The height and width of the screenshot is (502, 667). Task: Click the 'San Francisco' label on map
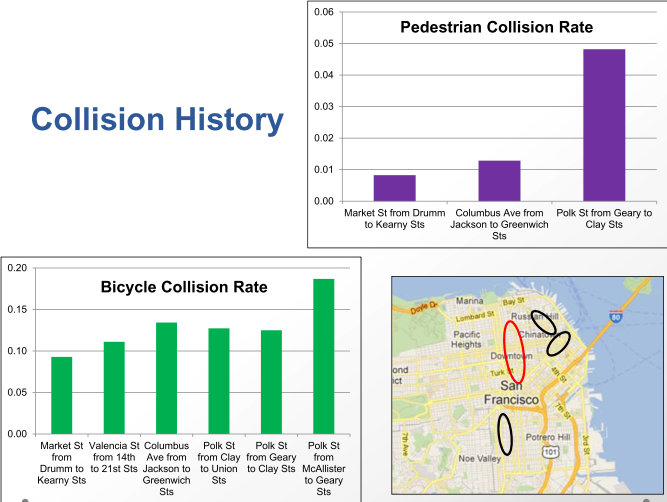coord(513,392)
